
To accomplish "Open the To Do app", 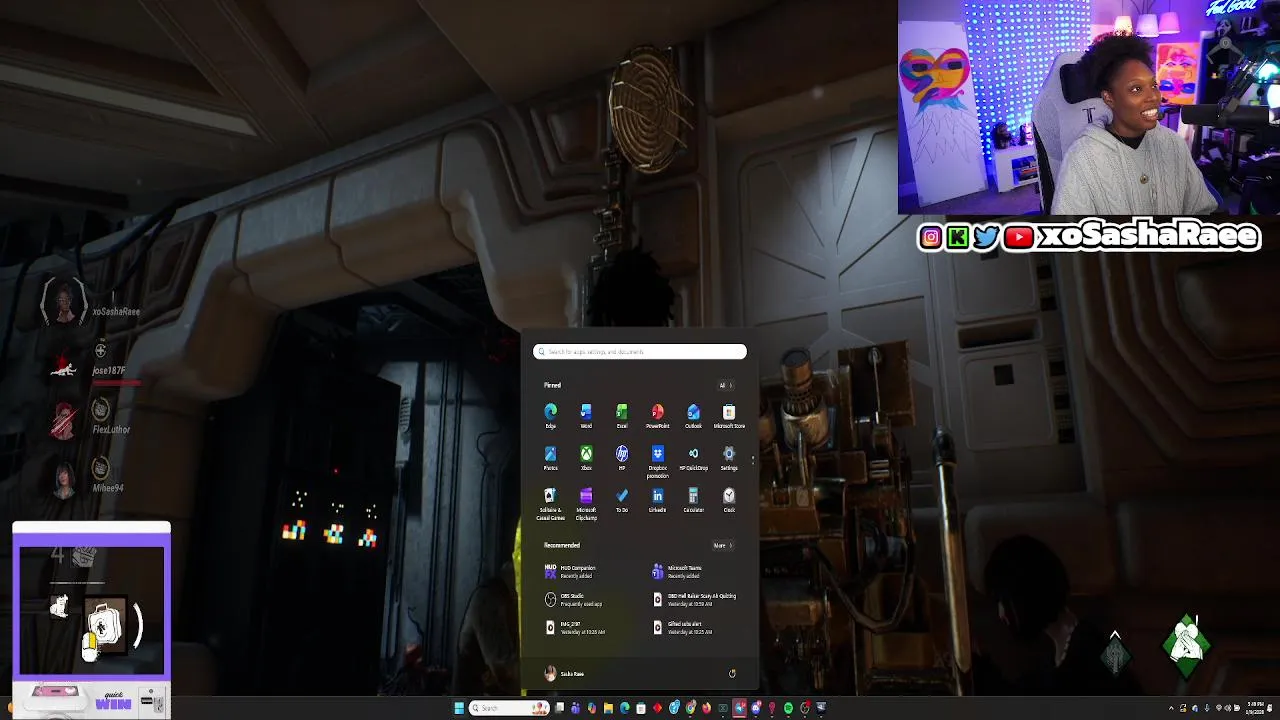I will click(622, 500).
